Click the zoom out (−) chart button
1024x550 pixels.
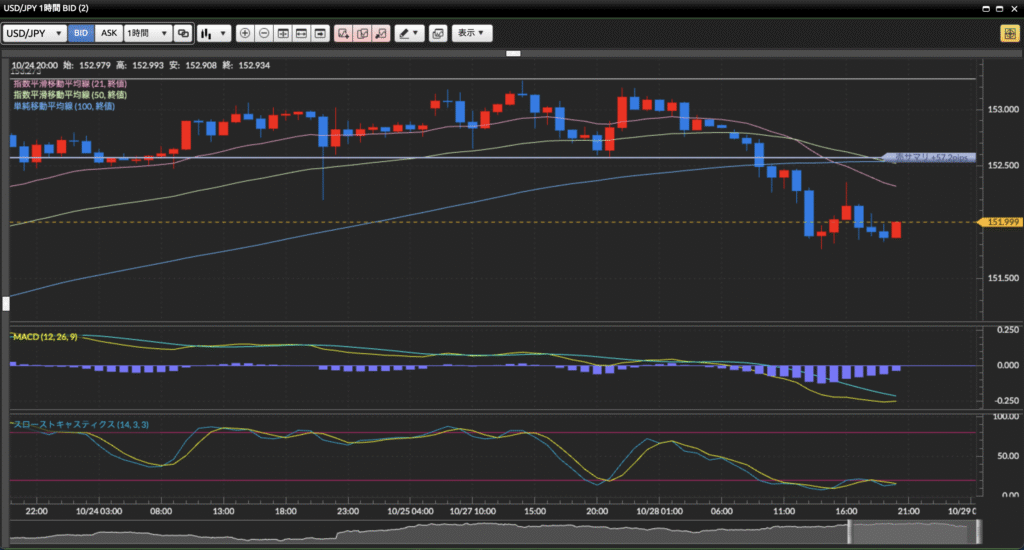[x=264, y=33]
